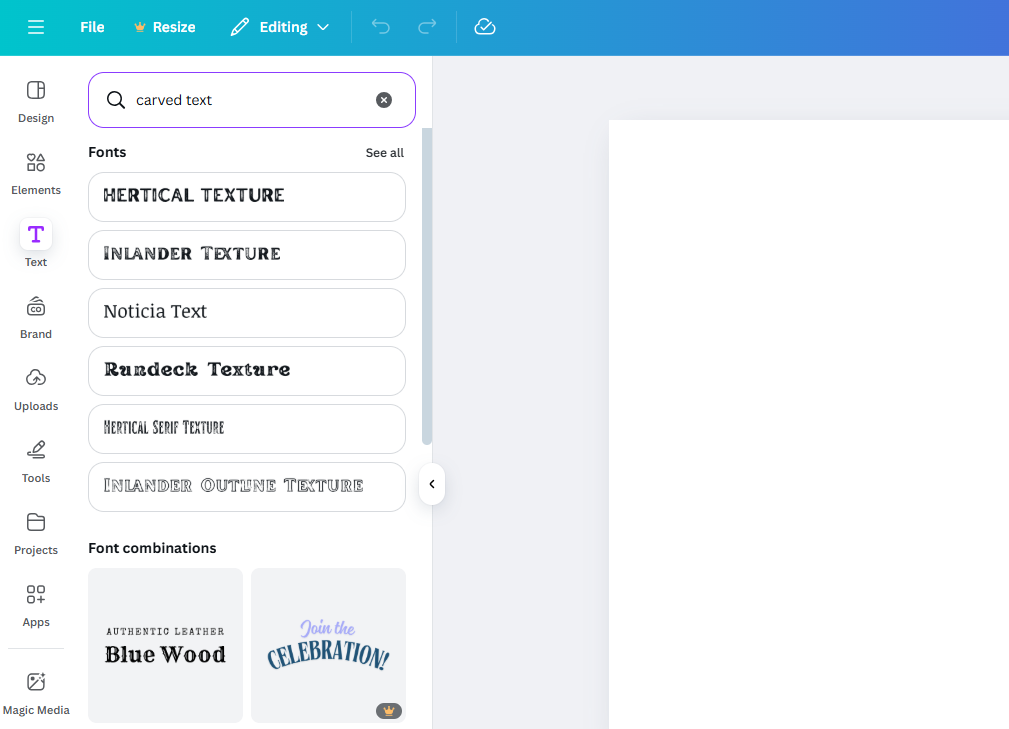
Task: Click the Resize button
Action: tap(164, 27)
